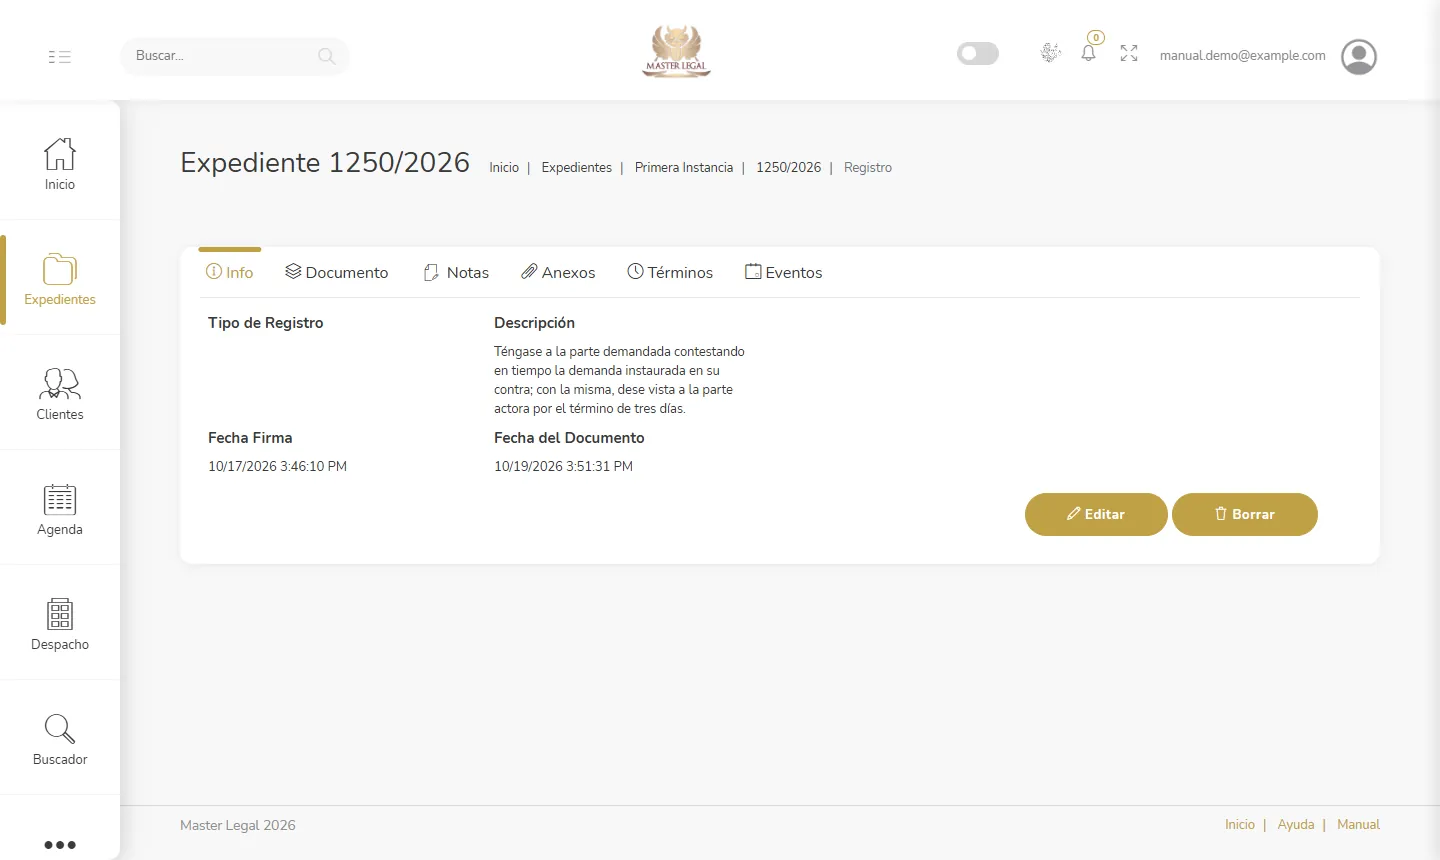Screen dimensions: 1440x860
Task: Open Clientes in the sidebar
Action: [x=60, y=394]
